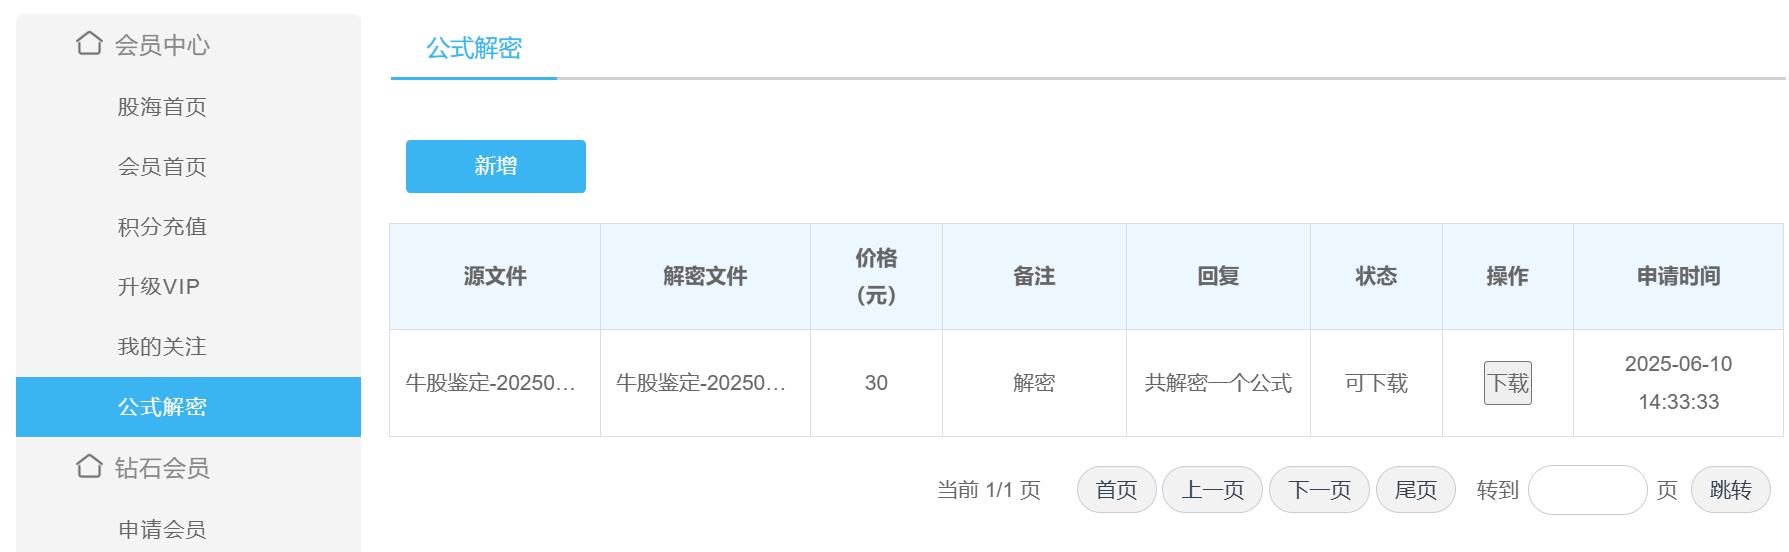Open 股海首页 in the sidebar
Viewport: 1789px width, 552px height.
(x=162, y=107)
